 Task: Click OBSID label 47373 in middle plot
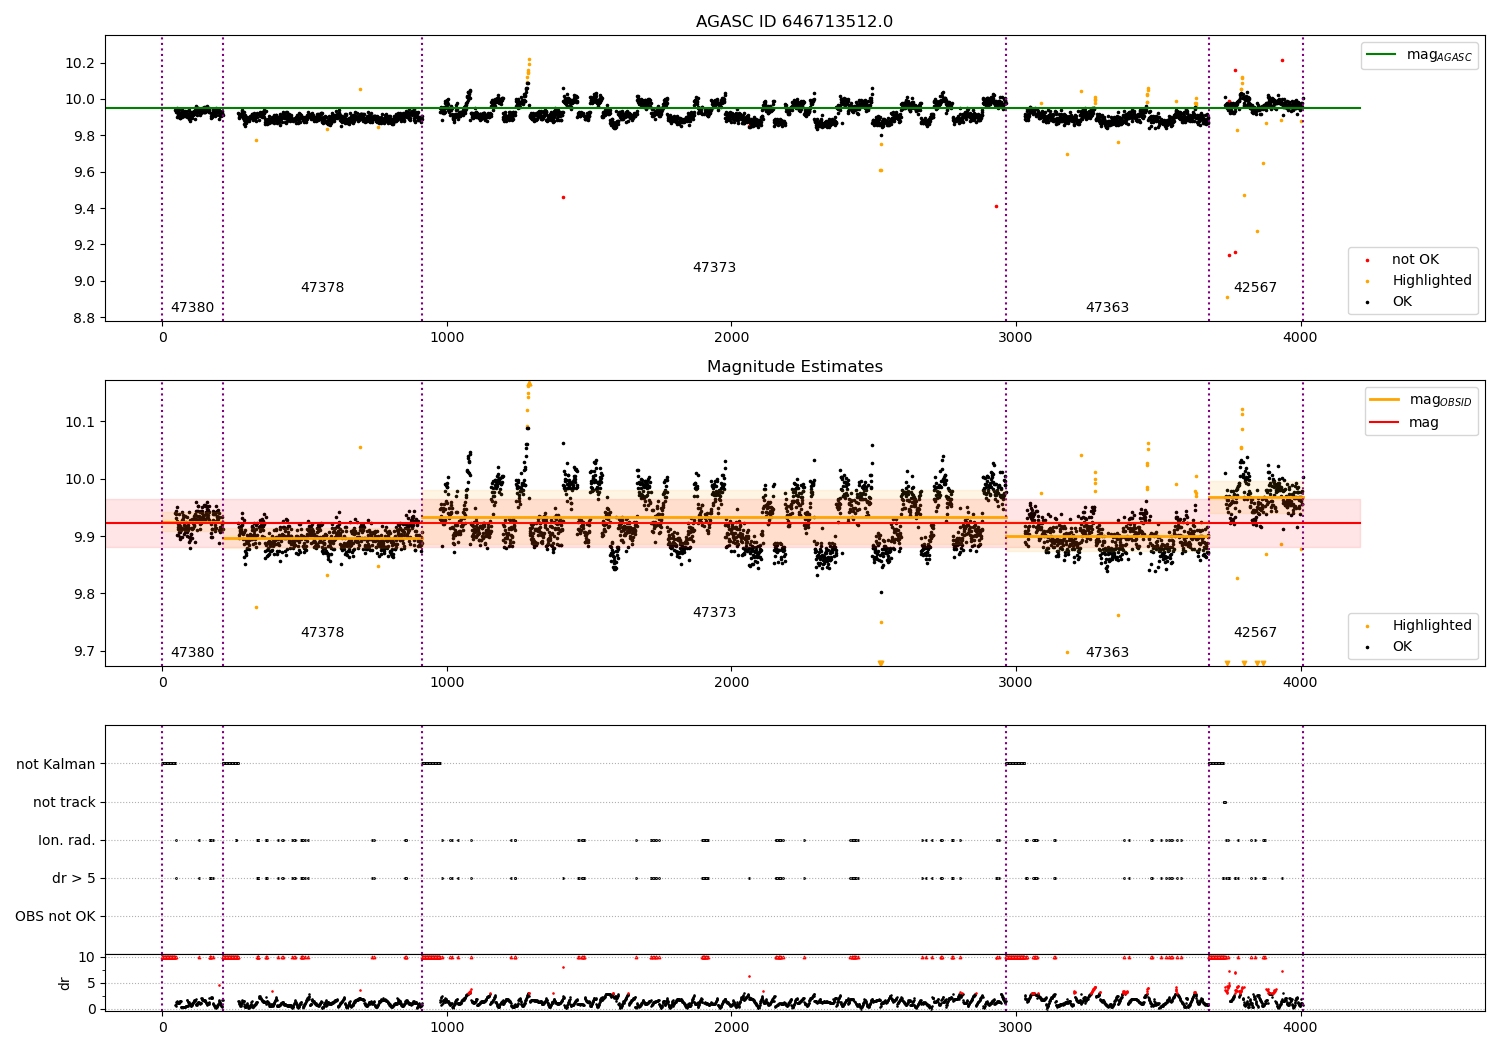(714, 613)
